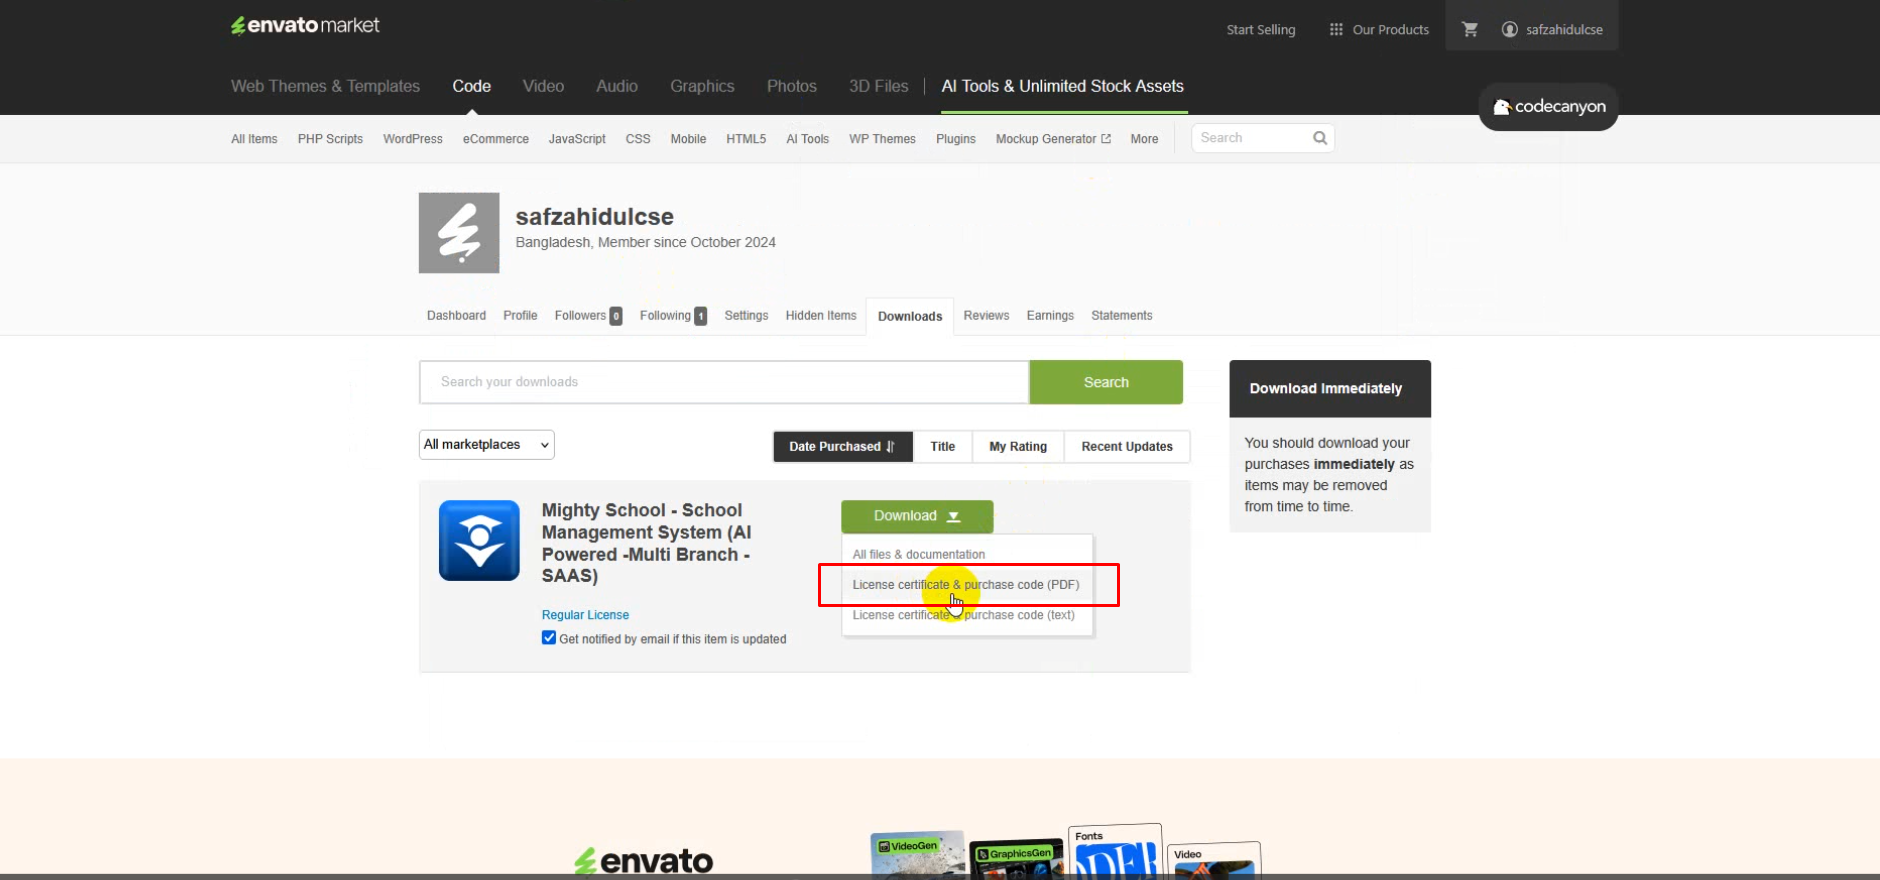The height and width of the screenshot is (880, 1880).
Task: Click the Envato Market logo
Action: [x=305, y=26]
